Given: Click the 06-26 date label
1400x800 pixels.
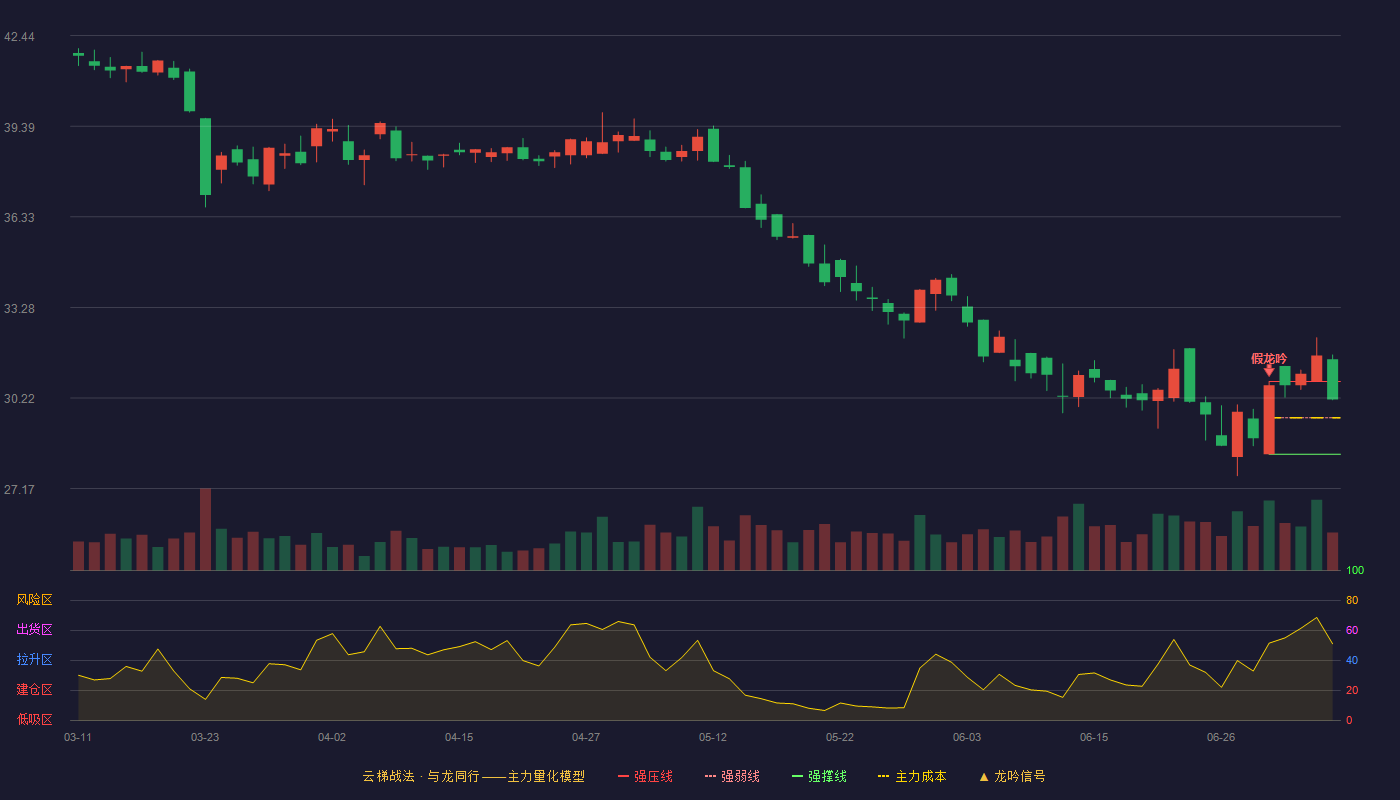Looking at the screenshot, I should (x=1221, y=737).
